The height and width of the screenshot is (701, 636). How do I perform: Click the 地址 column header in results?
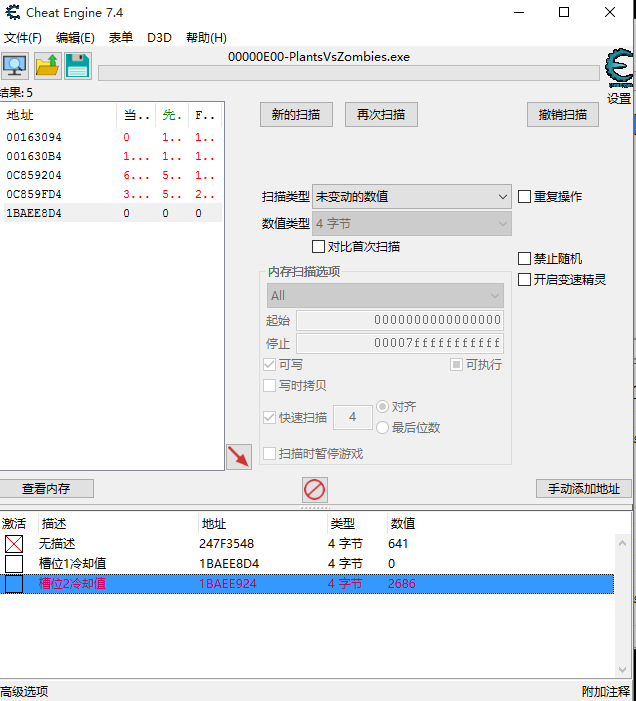pos(59,115)
